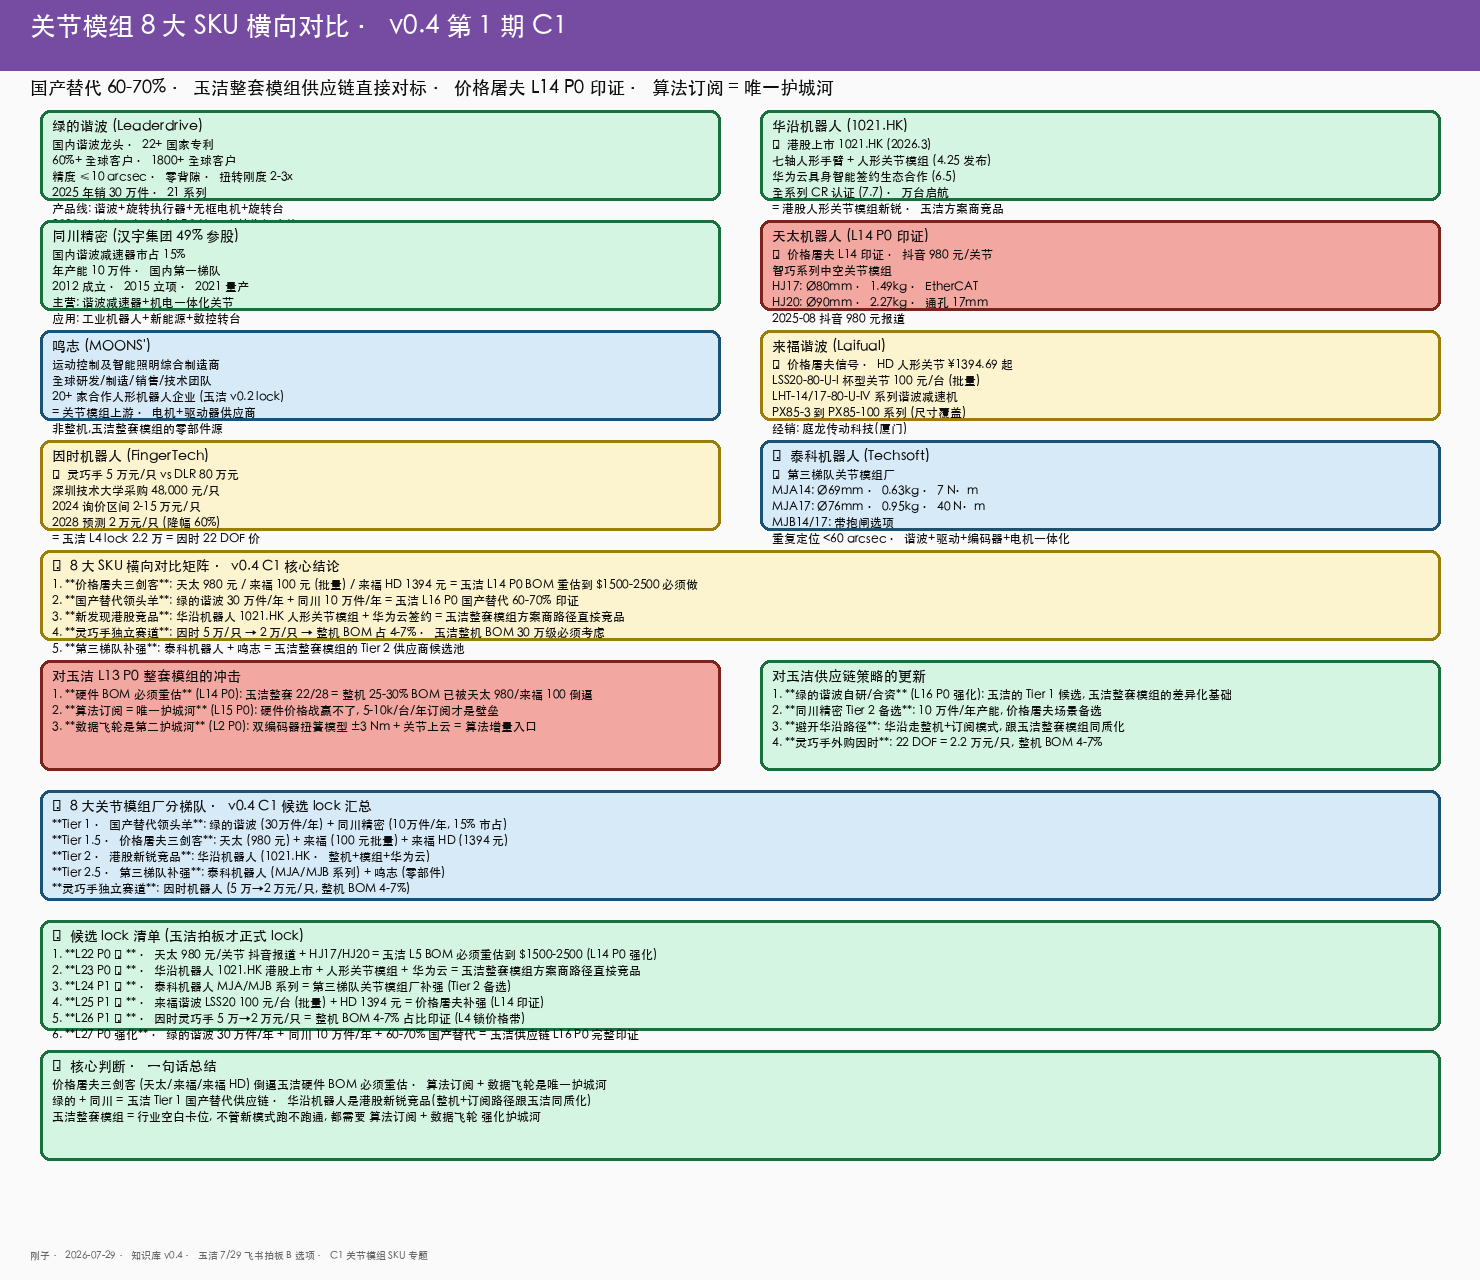Click the page title "关节模组 8 大 SKU 横向对比"

click(x=190, y=26)
